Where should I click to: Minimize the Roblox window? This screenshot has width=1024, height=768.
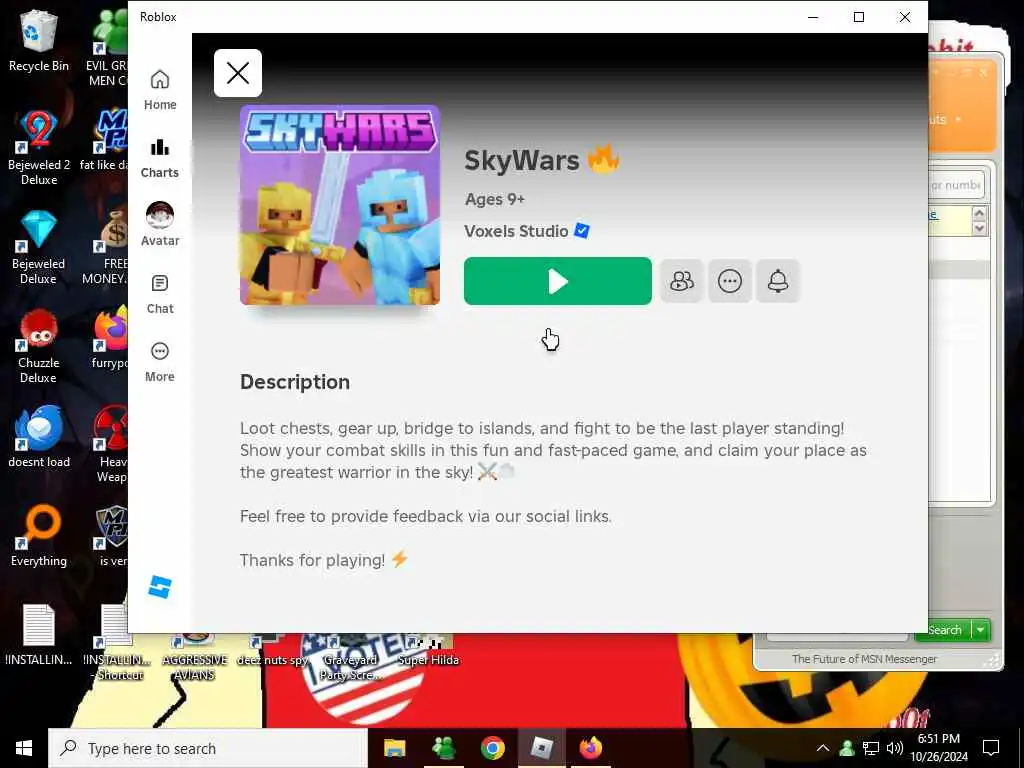813,17
